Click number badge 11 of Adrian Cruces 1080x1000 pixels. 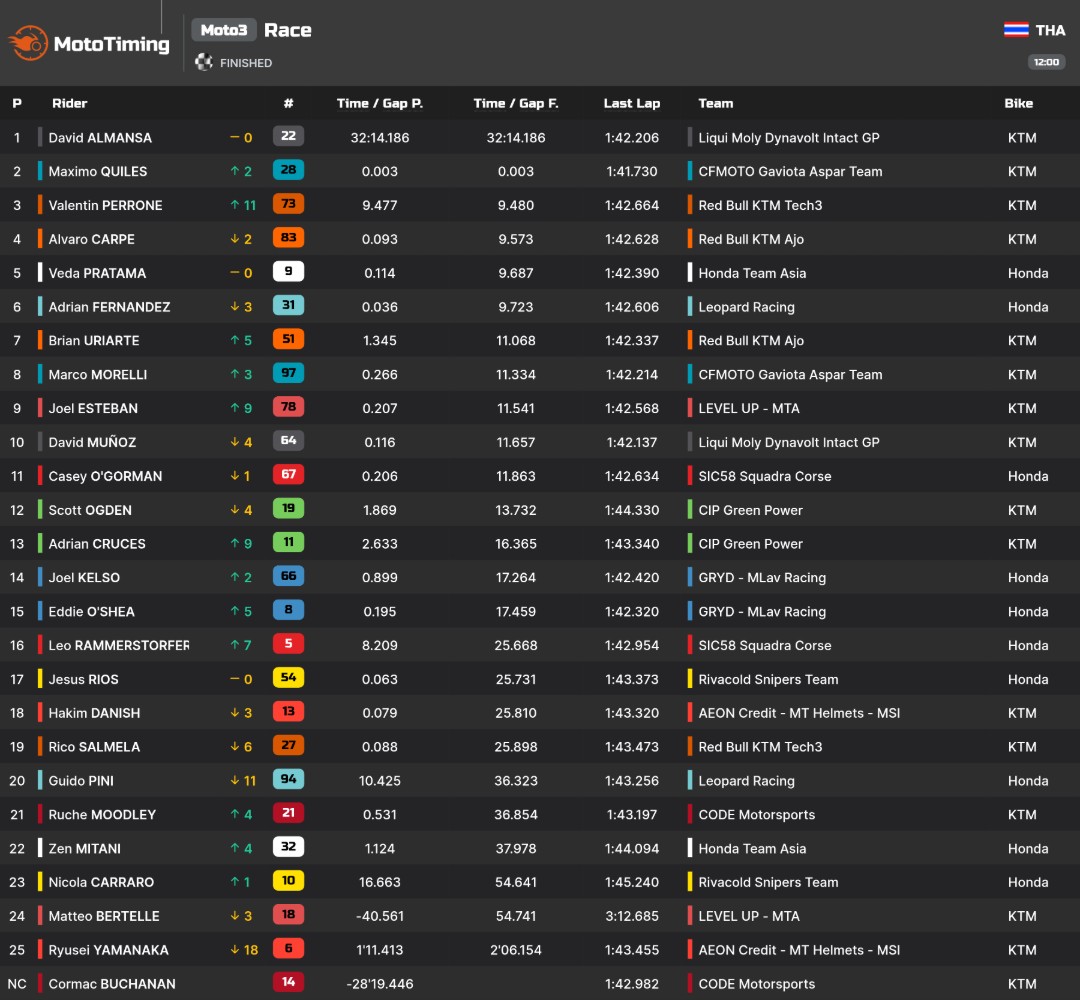(289, 542)
